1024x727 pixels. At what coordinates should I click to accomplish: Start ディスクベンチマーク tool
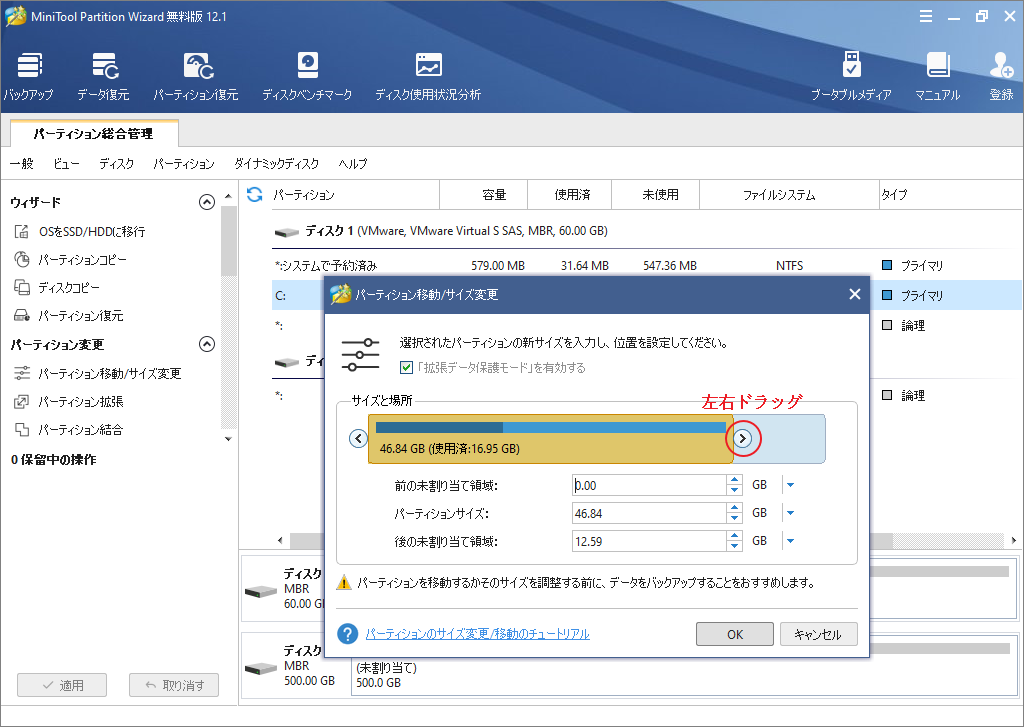307,76
